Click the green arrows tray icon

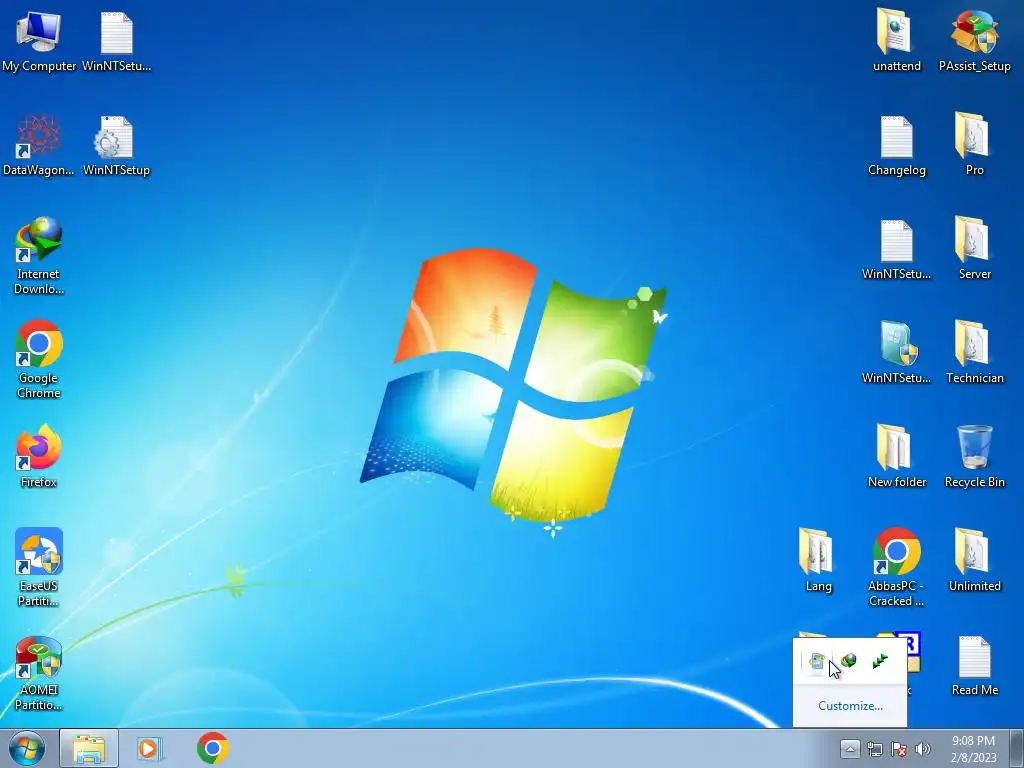pos(880,661)
